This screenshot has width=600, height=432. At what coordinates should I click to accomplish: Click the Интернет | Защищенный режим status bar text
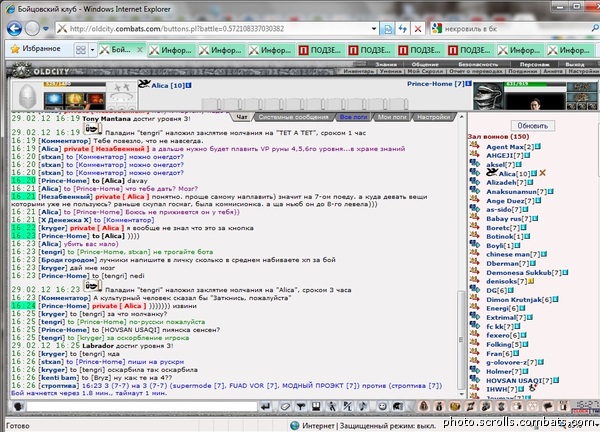tap(368, 425)
